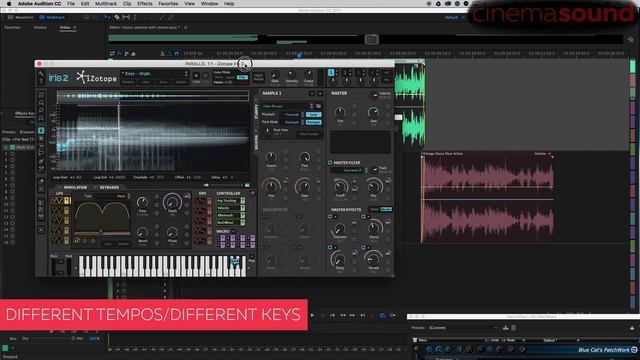Select the Video panel tab

[65, 28]
